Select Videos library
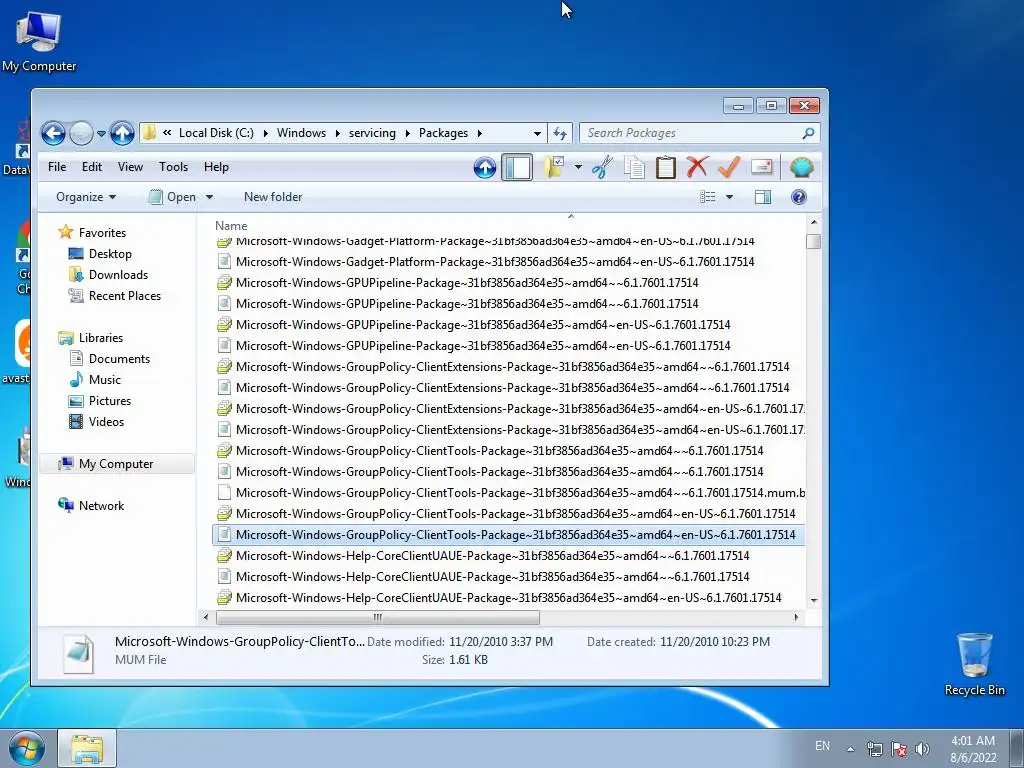Screen dimensions: 1024x768 click(x=106, y=421)
